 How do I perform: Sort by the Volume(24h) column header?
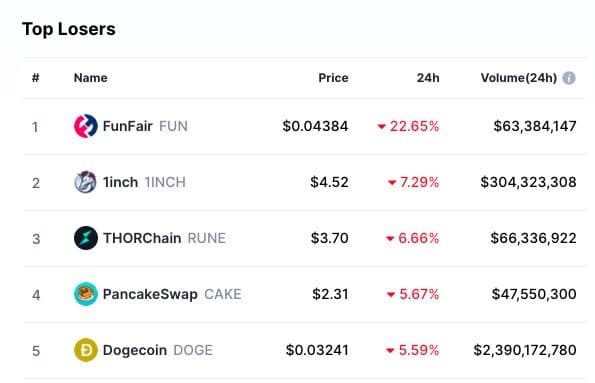pos(519,78)
